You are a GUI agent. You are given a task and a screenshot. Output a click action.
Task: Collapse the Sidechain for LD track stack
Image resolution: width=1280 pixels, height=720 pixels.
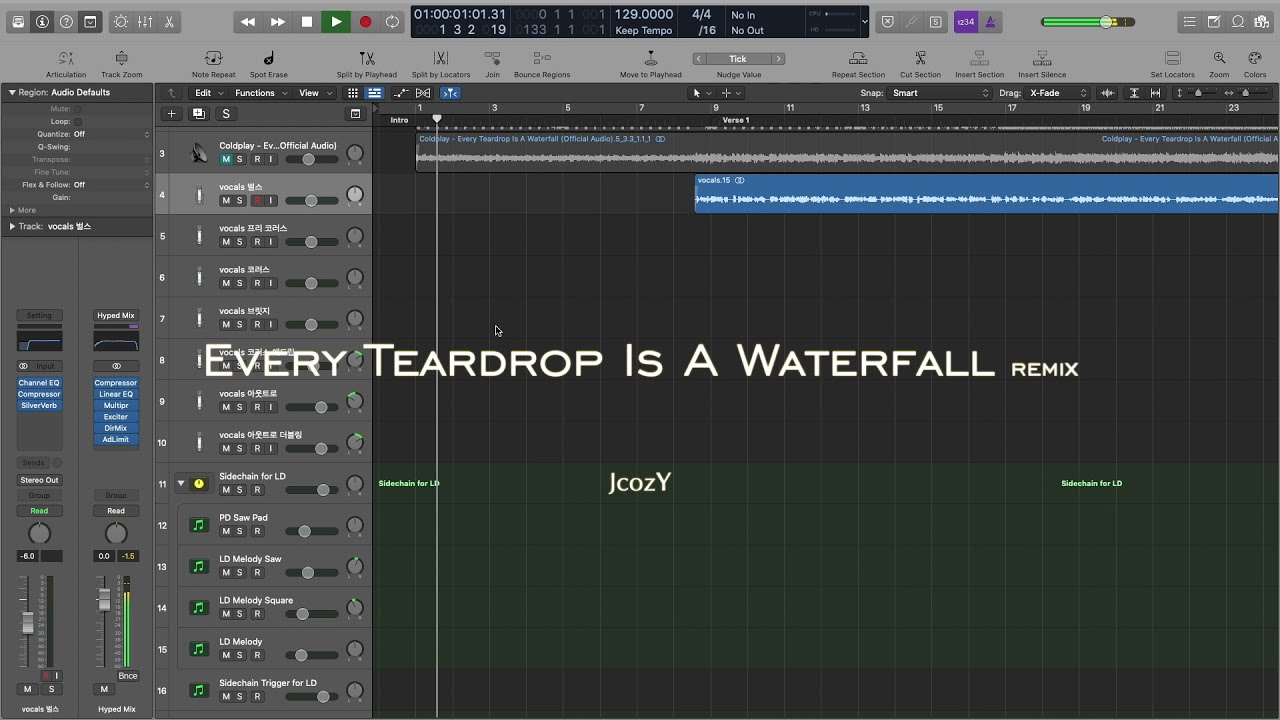tap(181, 483)
